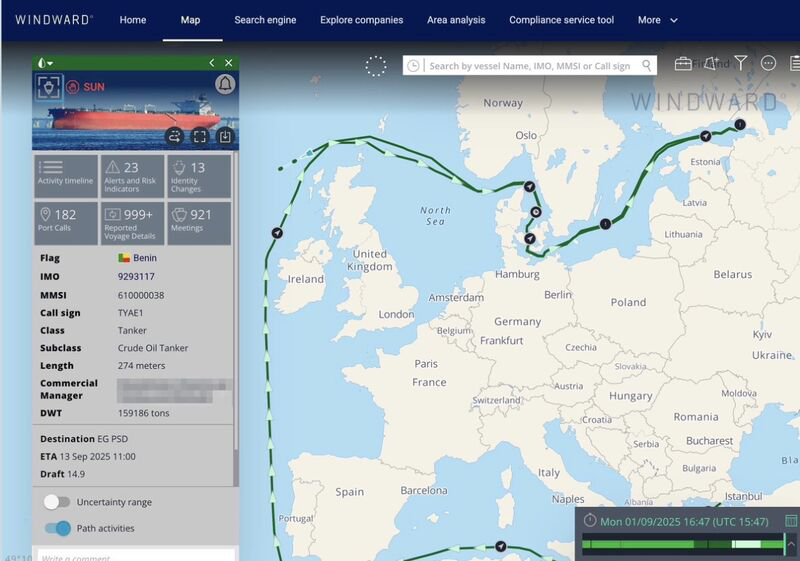The image size is (800, 561).
Task: Click the route path icon on vessel photo
Action: click(x=174, y=137)
